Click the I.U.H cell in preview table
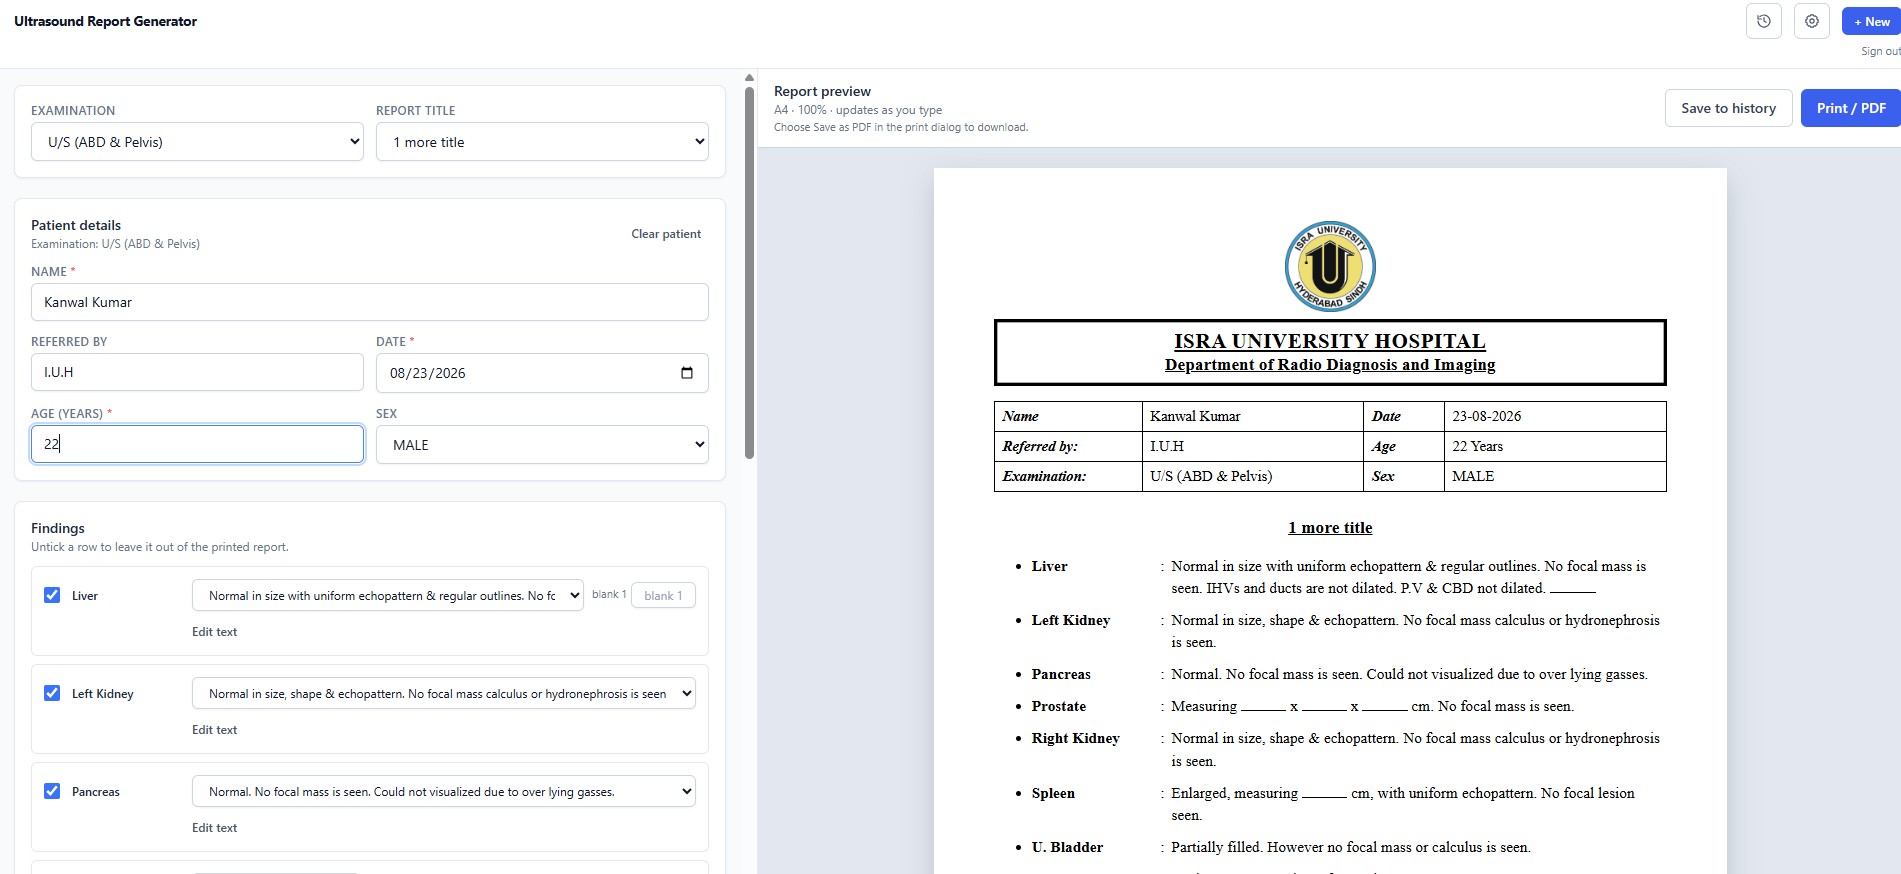Viewport: 1901px width, 874px height. coord(1252,446)
